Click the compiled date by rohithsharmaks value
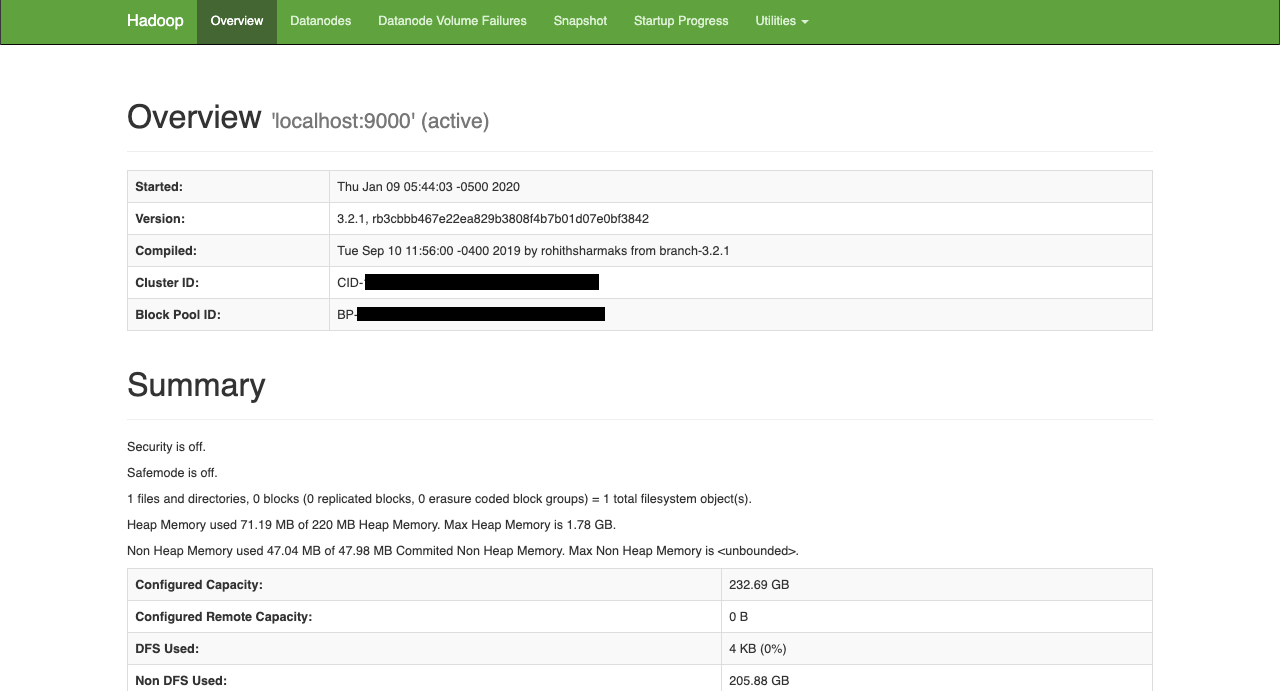 (533, 251)
